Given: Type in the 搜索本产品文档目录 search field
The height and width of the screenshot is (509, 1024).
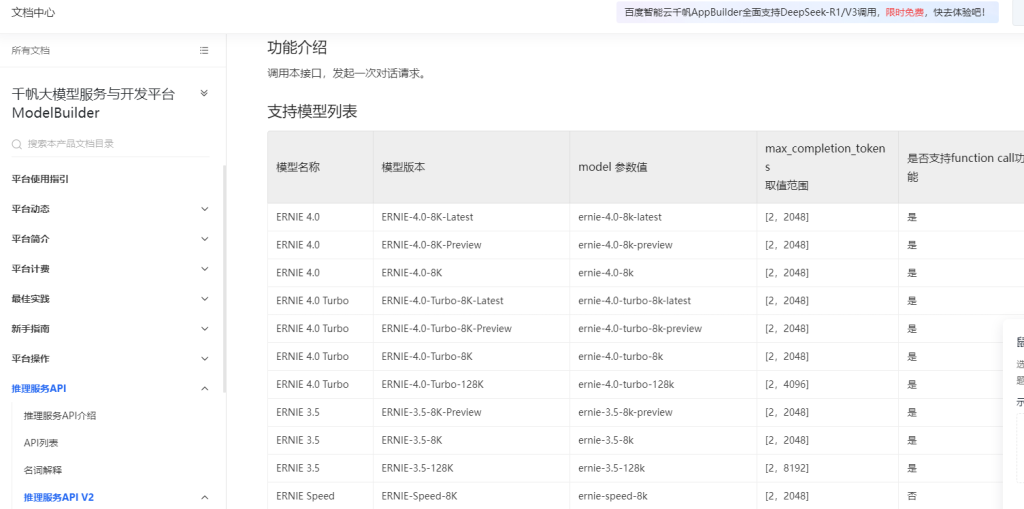Looking at the screenshot, I should (110, 144).
